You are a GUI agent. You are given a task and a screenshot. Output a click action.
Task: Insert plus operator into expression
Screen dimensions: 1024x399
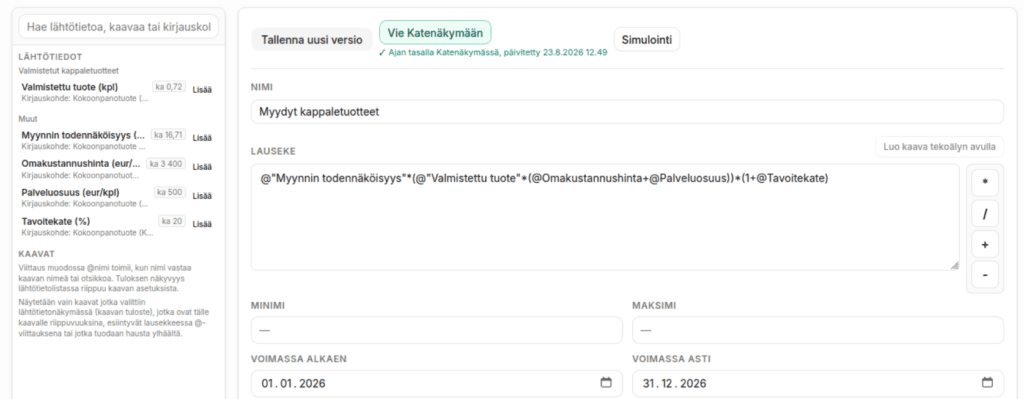(985, 245)
